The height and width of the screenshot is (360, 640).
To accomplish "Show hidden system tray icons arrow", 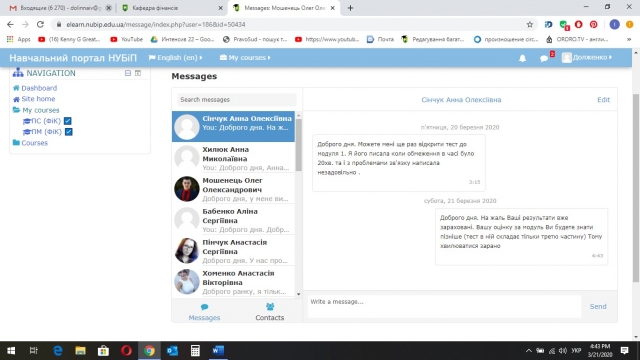I will 529,351.
